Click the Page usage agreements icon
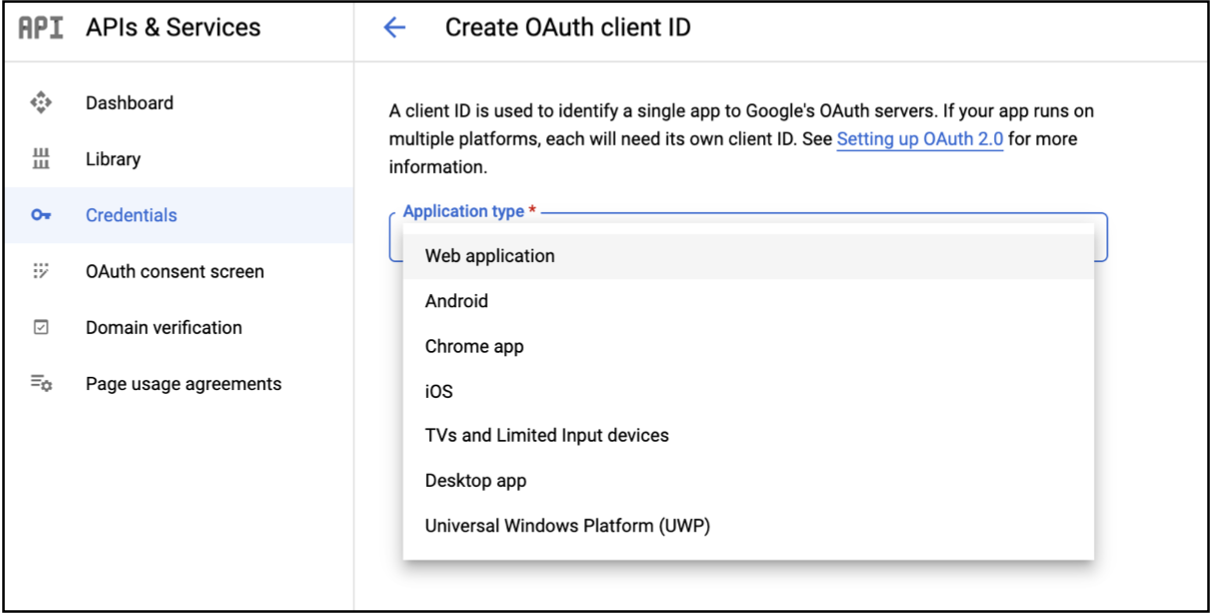Screen dimensions: 1212x614 click(41, 383)
